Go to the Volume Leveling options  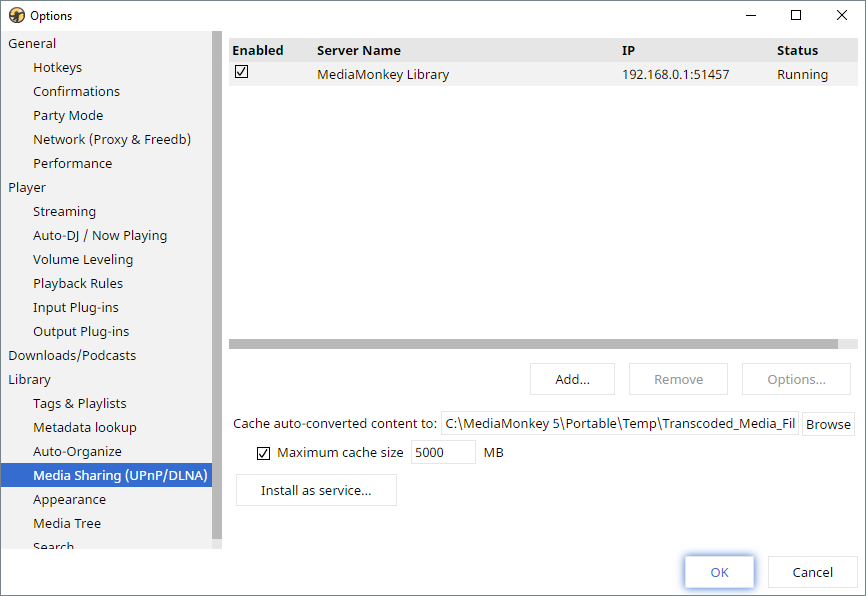83,259
